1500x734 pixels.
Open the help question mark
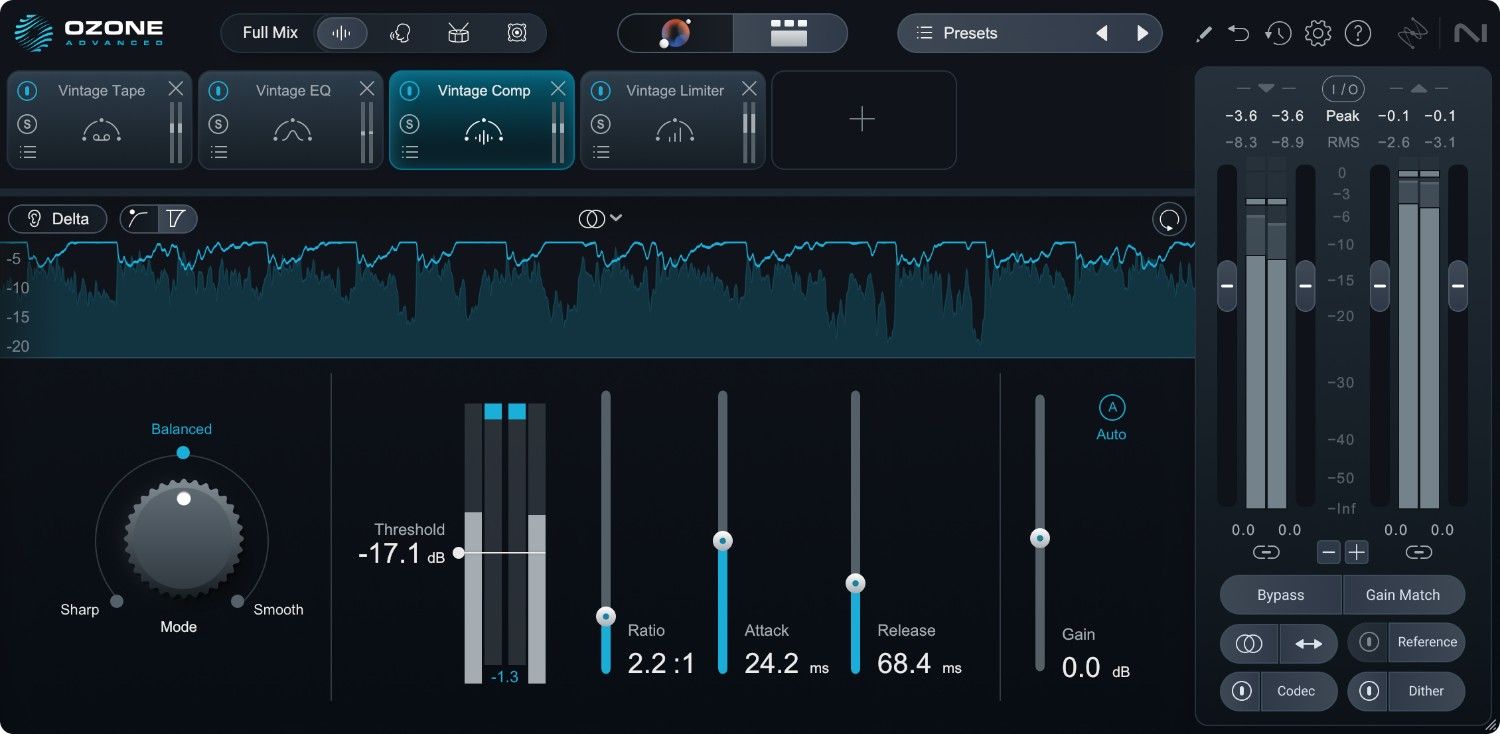point(1357,33)
